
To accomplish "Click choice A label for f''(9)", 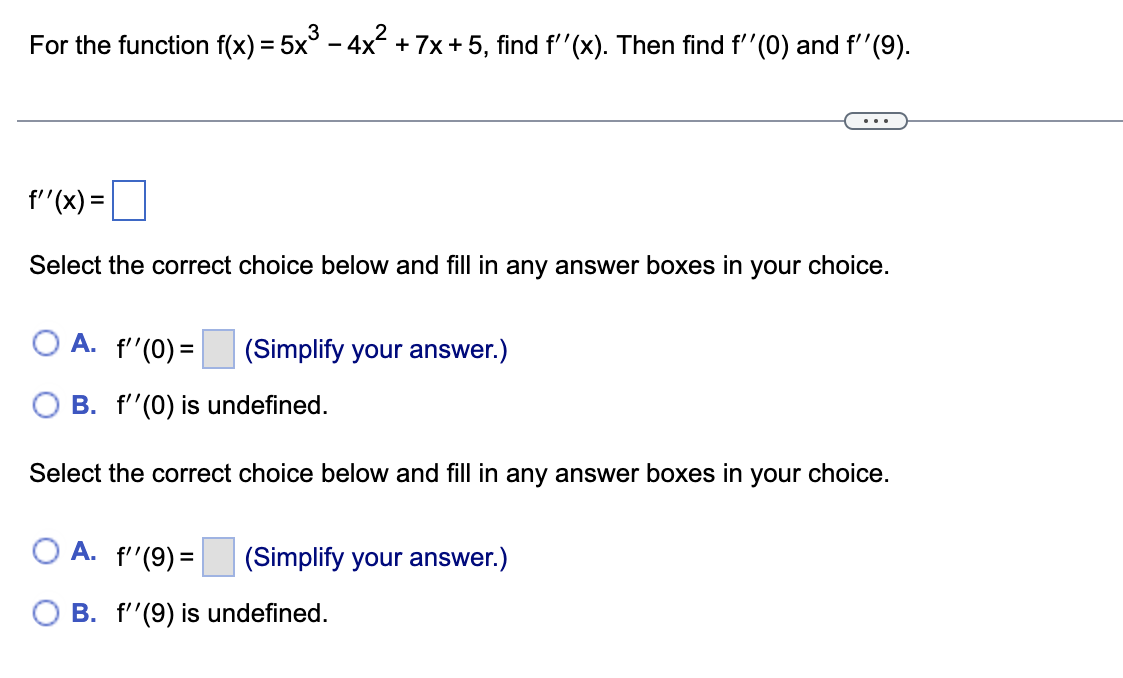I will 85,551.
